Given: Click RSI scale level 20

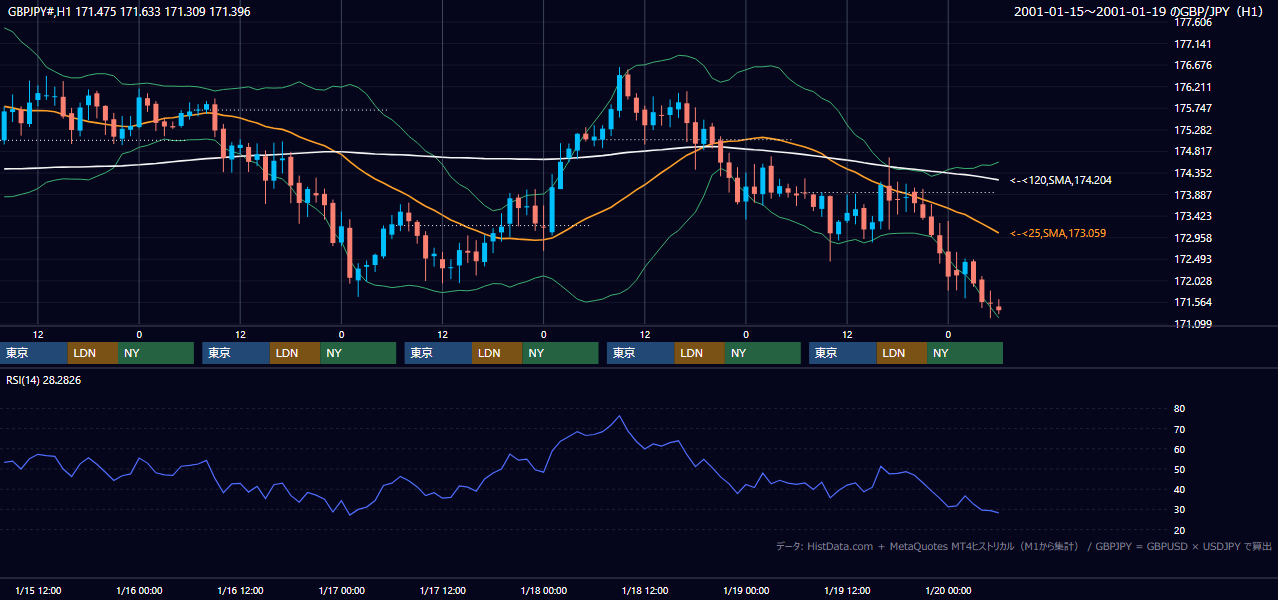Looking at the screenshot, I should [x=1179, y=530].
